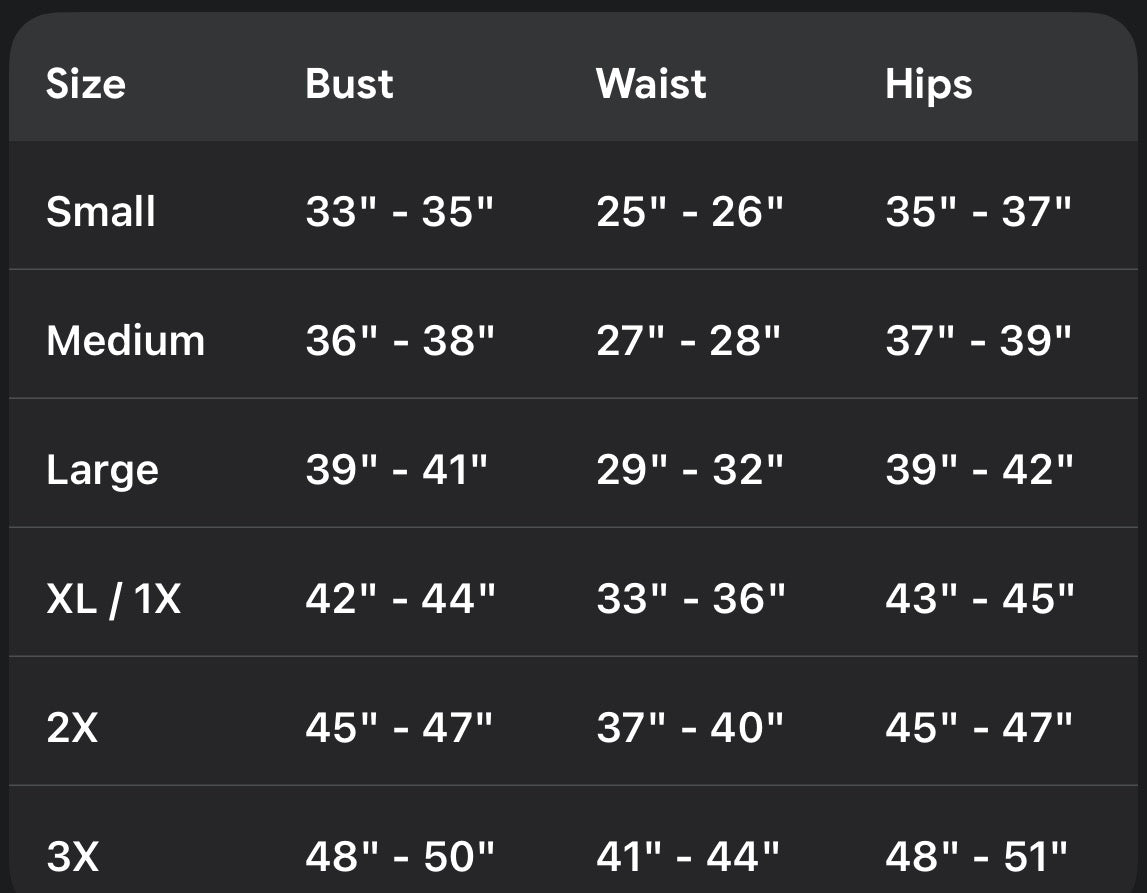The width and height of the screenshot is (1147, 893).
Task: Click the 3X hips measurement 48" - 51"
Action: (x=977, y=857)
